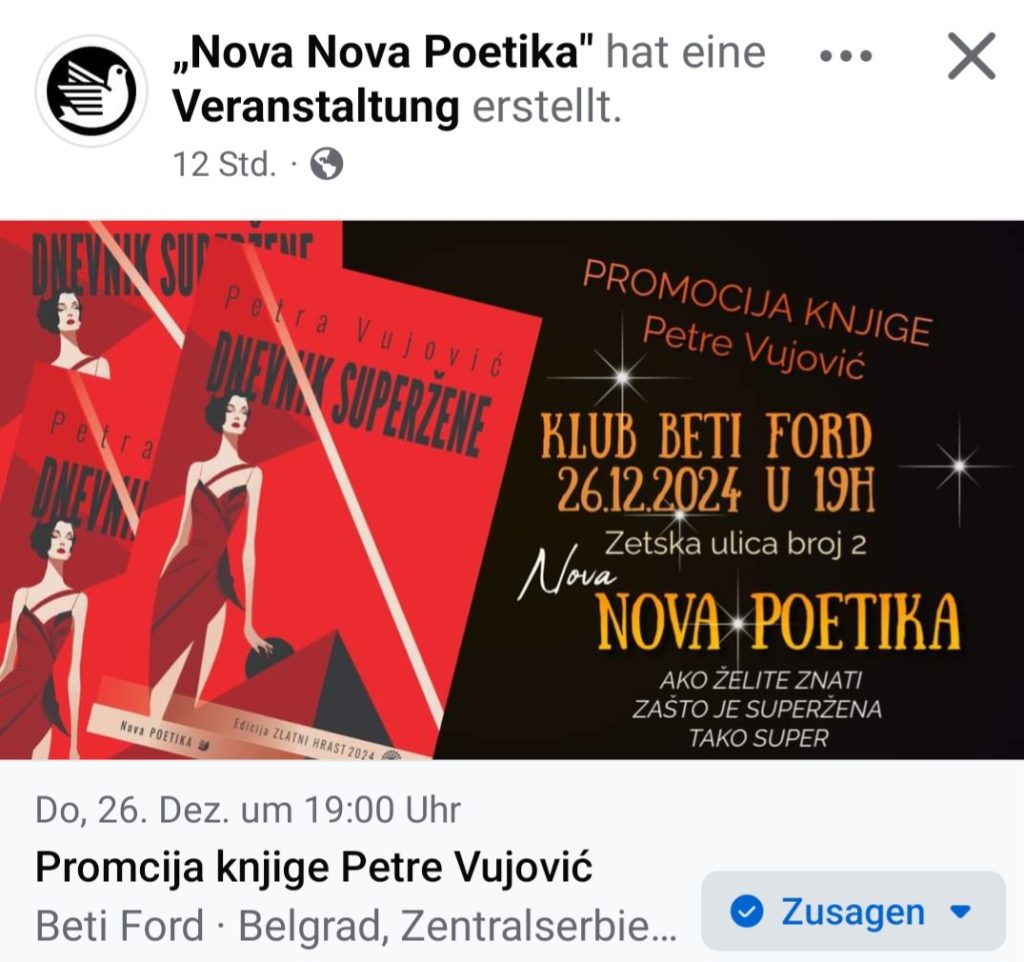
Task: Click the Beti Ford Belgrad location line
Action: pyautogui.click(x=356, y=926)
